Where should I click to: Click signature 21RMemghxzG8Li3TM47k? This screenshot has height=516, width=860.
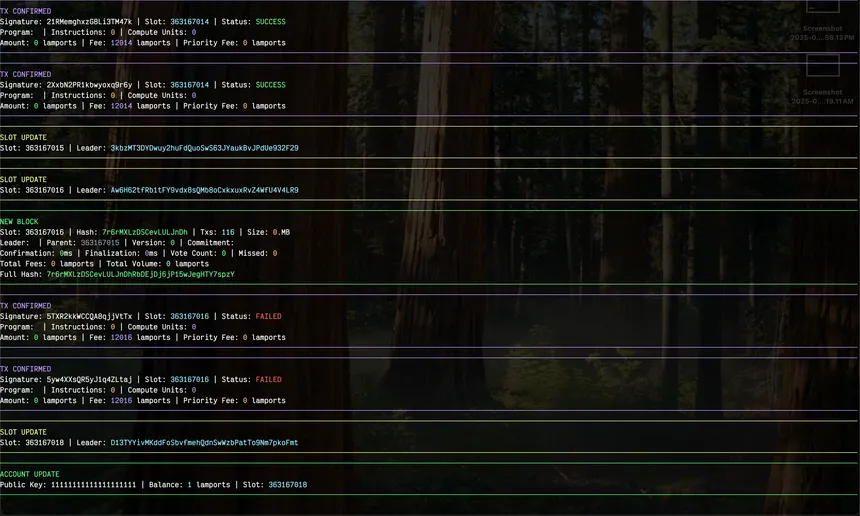tap(89, 22)
